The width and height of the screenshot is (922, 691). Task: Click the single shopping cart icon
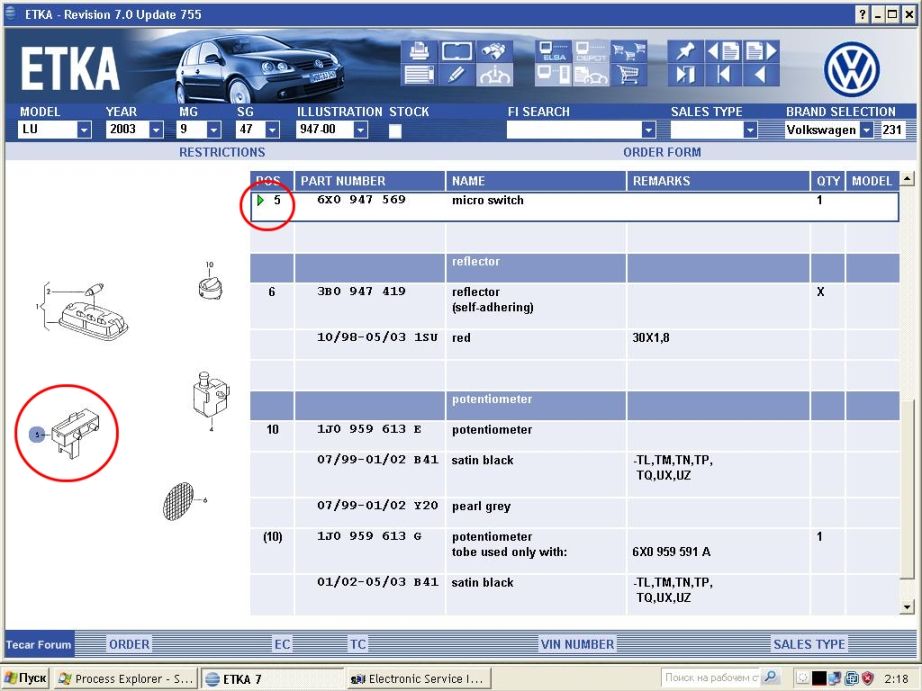(628, 75)
